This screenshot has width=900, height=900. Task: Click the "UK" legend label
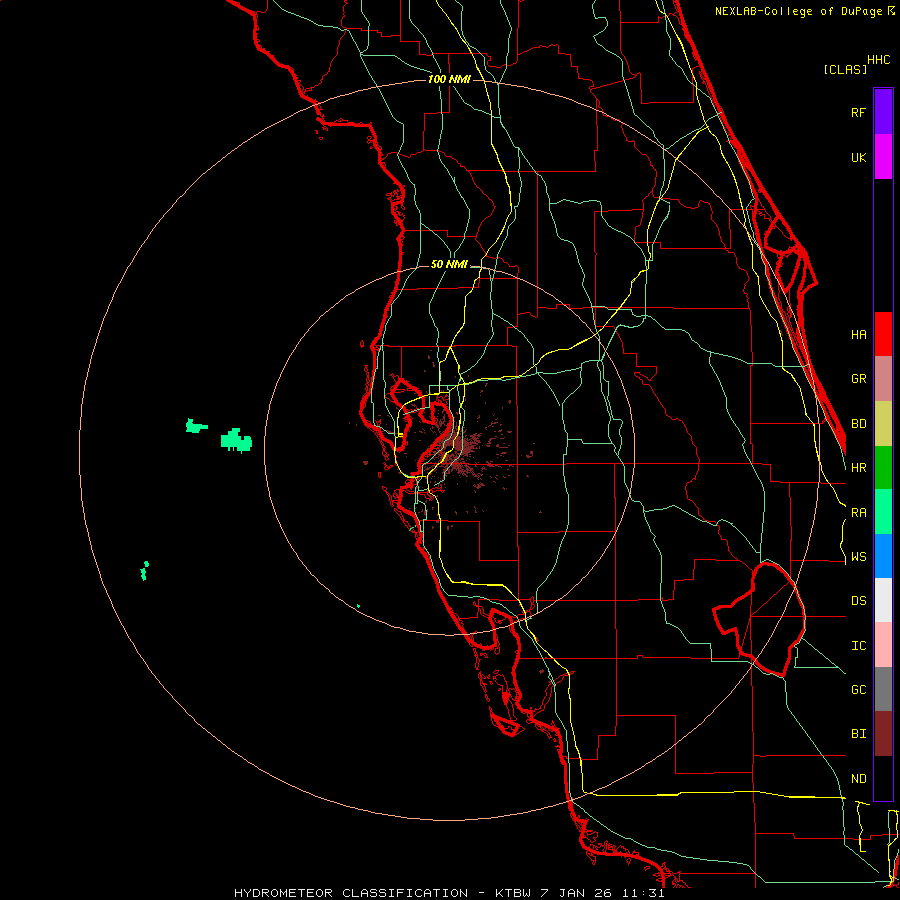(x=858, y=157)
